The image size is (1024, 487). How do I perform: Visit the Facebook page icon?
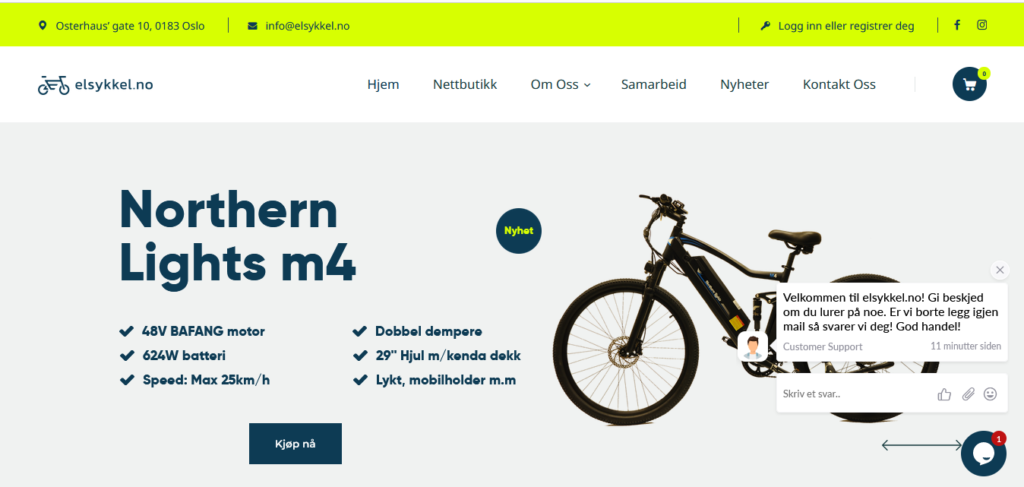957,25
